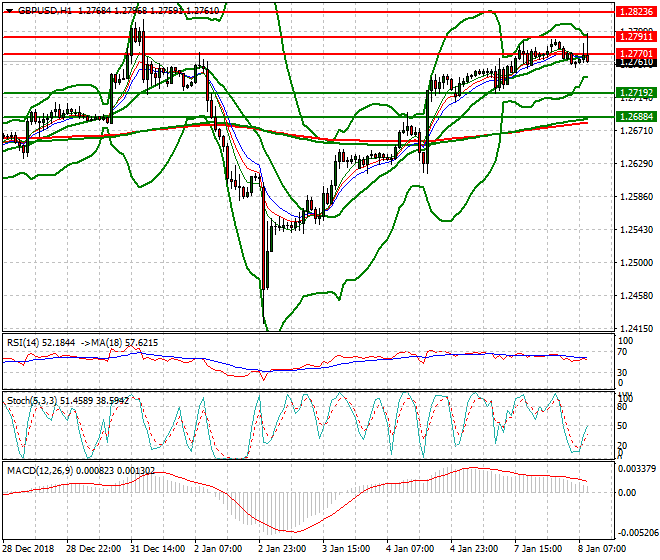Select the 1.28236 resistance price label

coord(636,12)
